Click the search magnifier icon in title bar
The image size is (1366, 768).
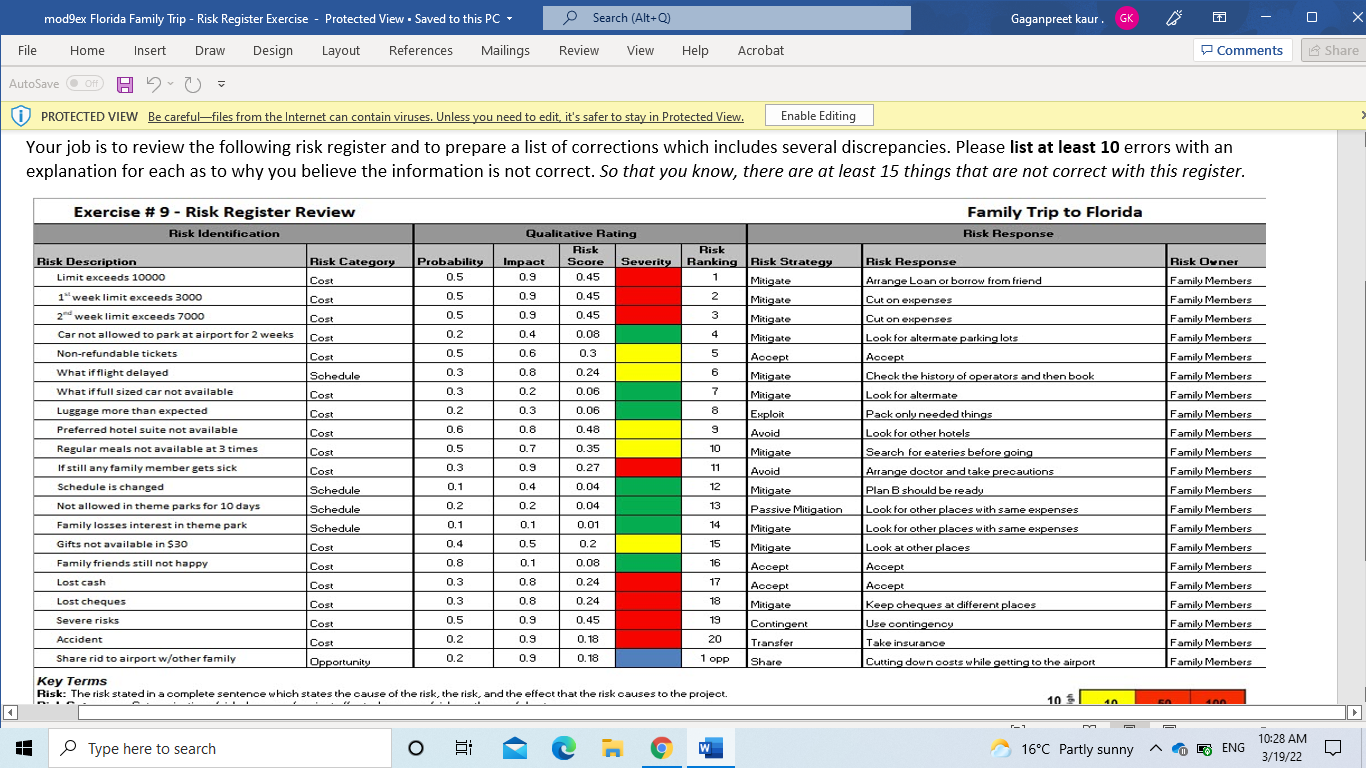(x=571, y=18)
